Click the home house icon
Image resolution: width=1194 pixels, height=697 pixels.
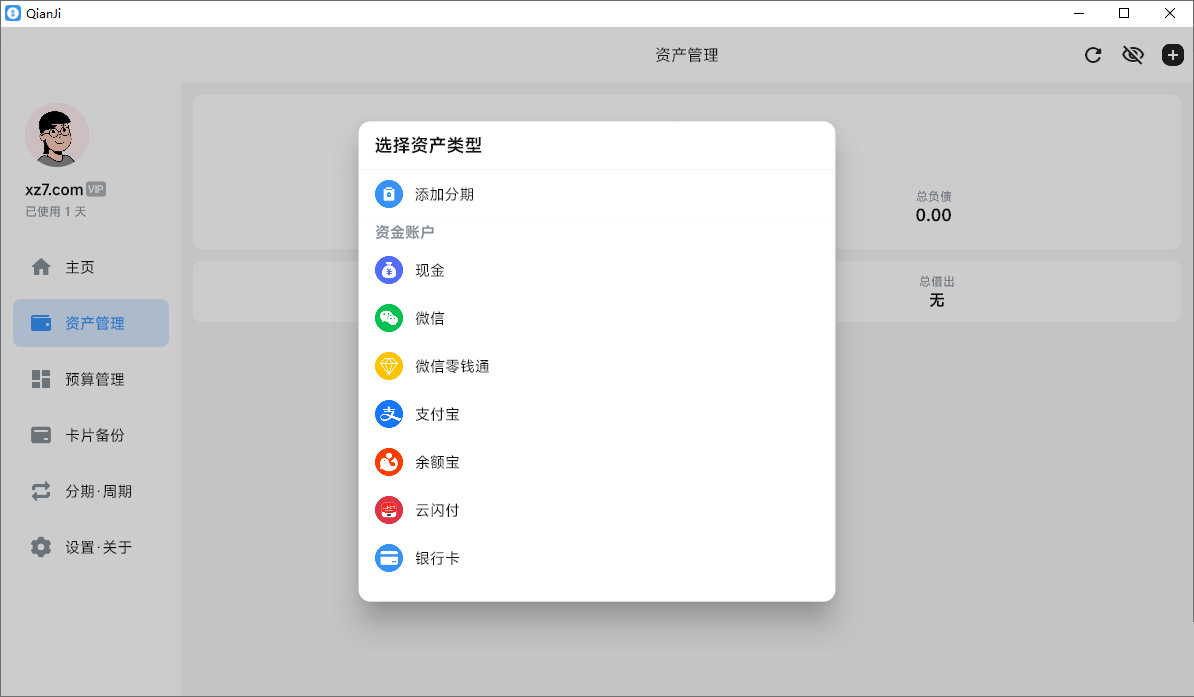click(x=41, y=267)
